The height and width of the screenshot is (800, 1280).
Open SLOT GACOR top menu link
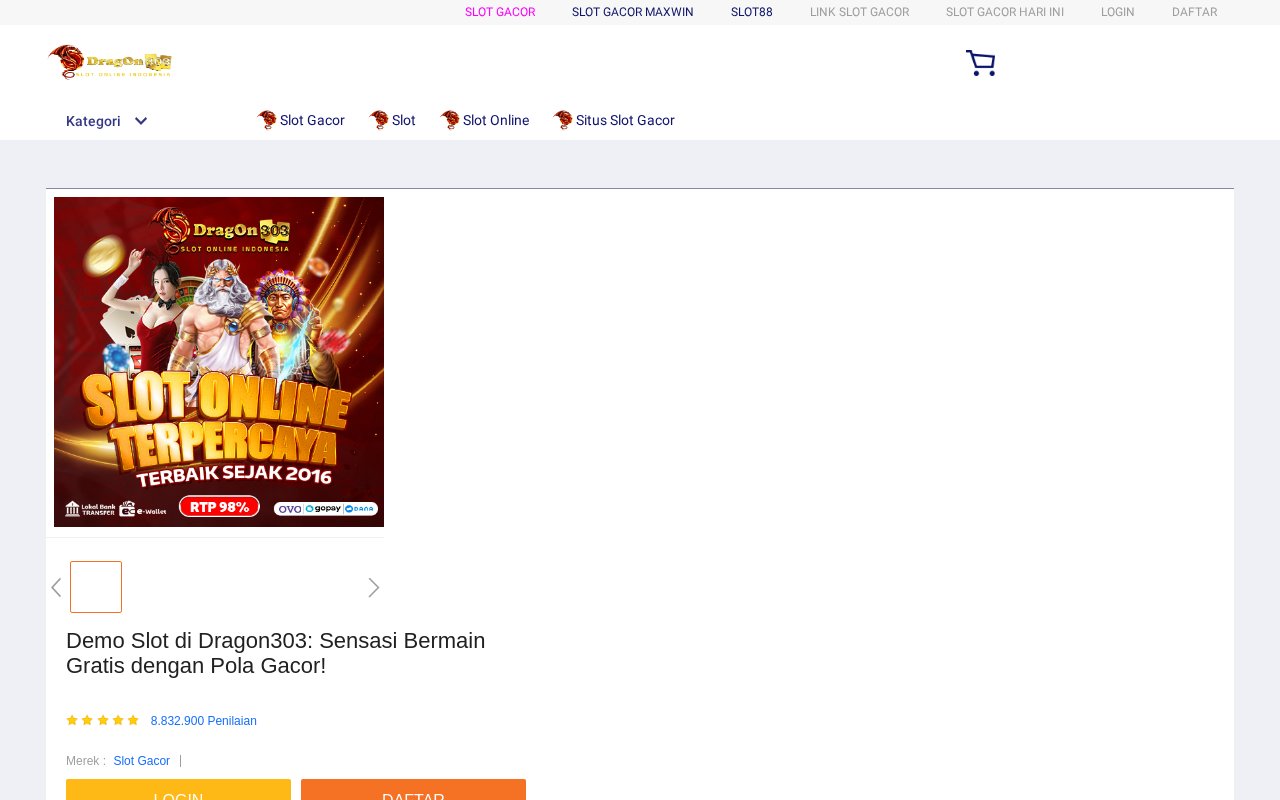pos(500,12)
